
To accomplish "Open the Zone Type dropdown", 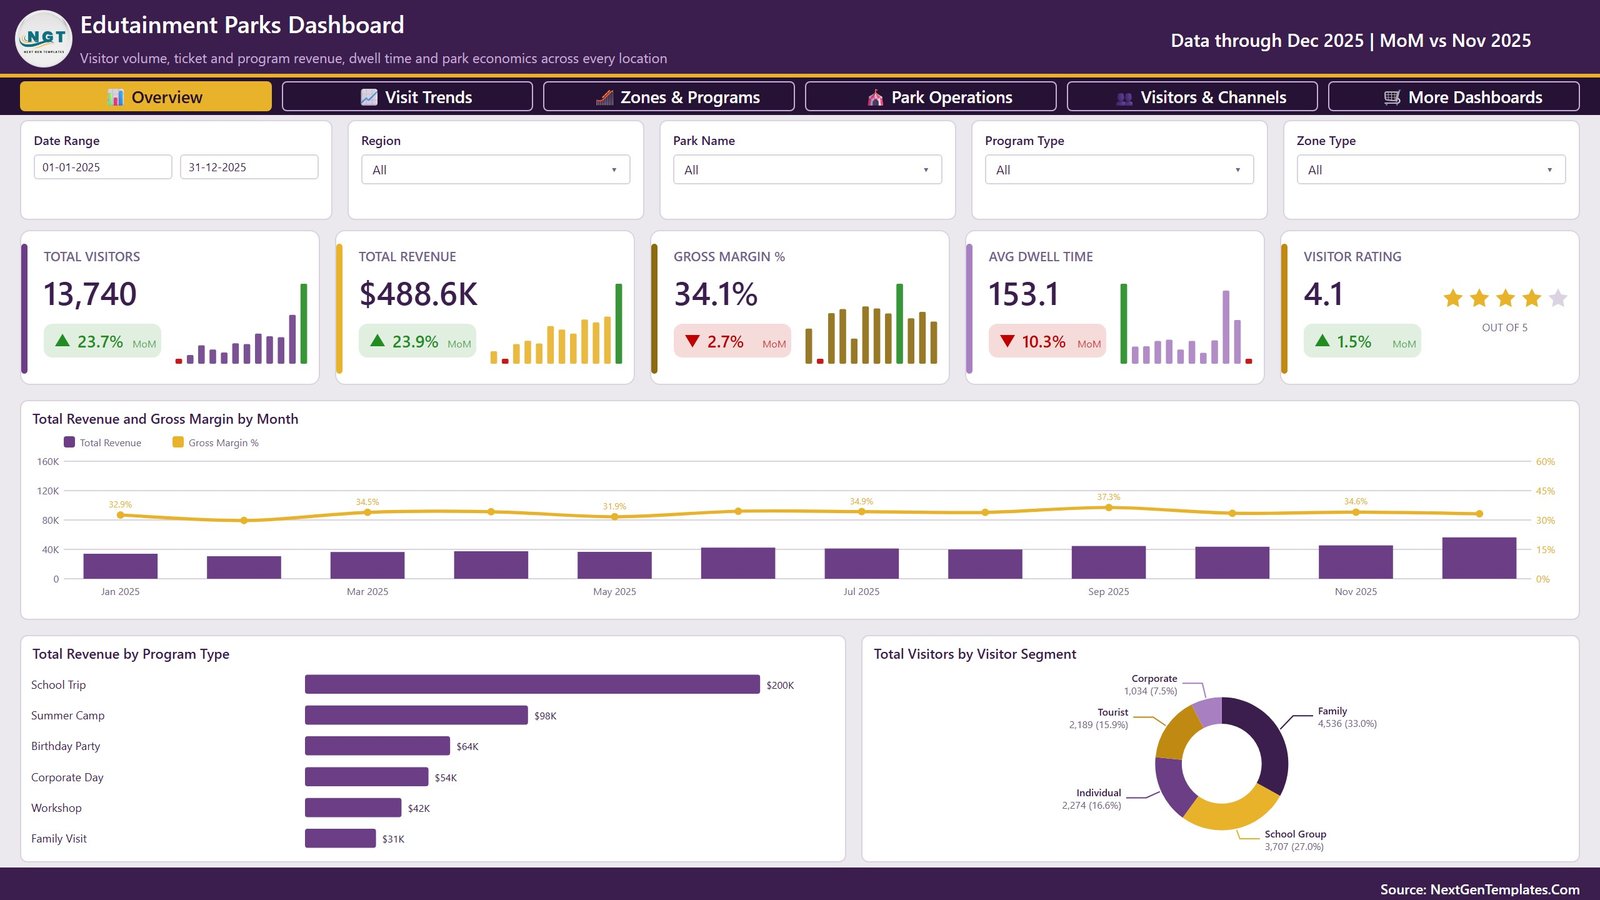I will click(x=1431, y=170).
